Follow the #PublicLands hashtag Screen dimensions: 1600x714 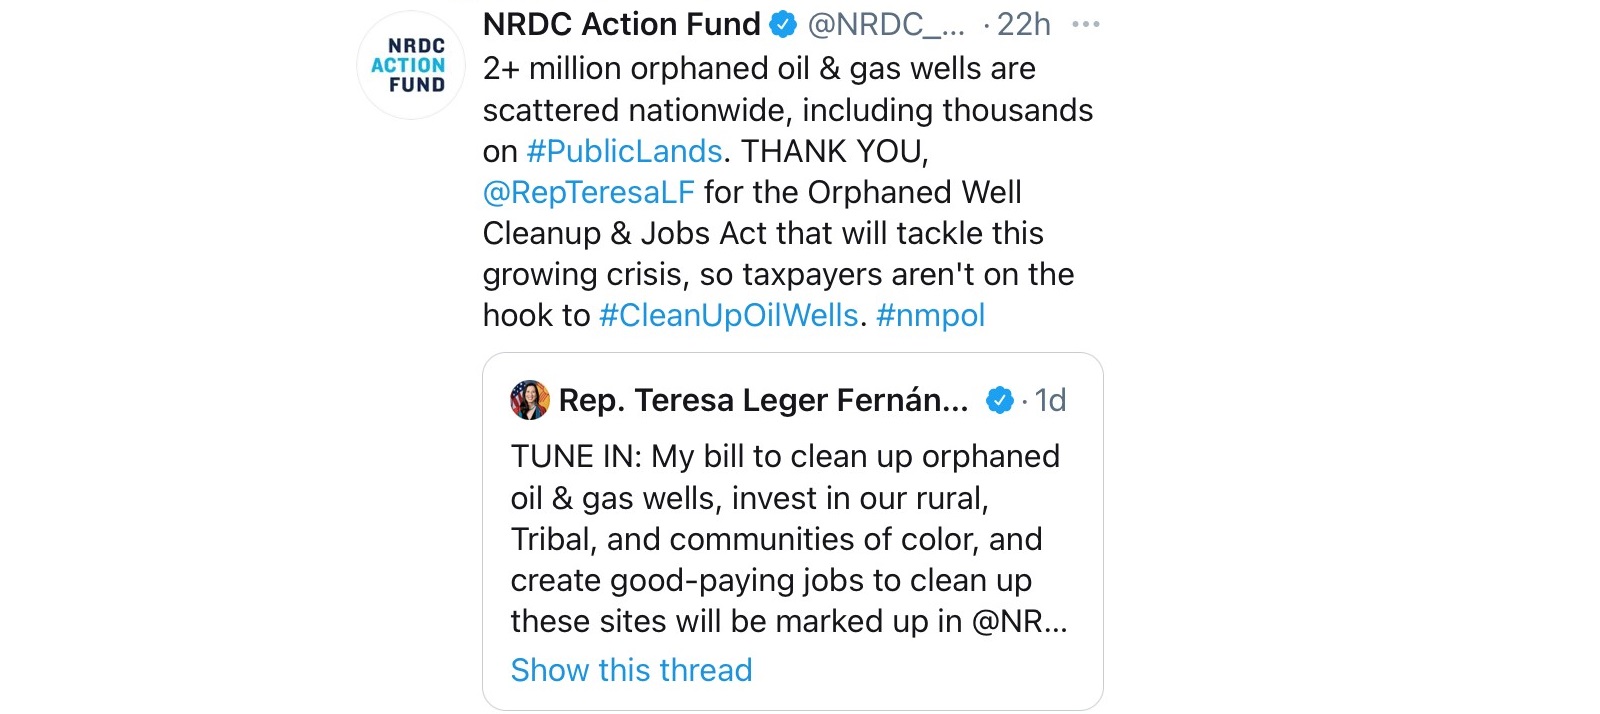click(624, 151)
